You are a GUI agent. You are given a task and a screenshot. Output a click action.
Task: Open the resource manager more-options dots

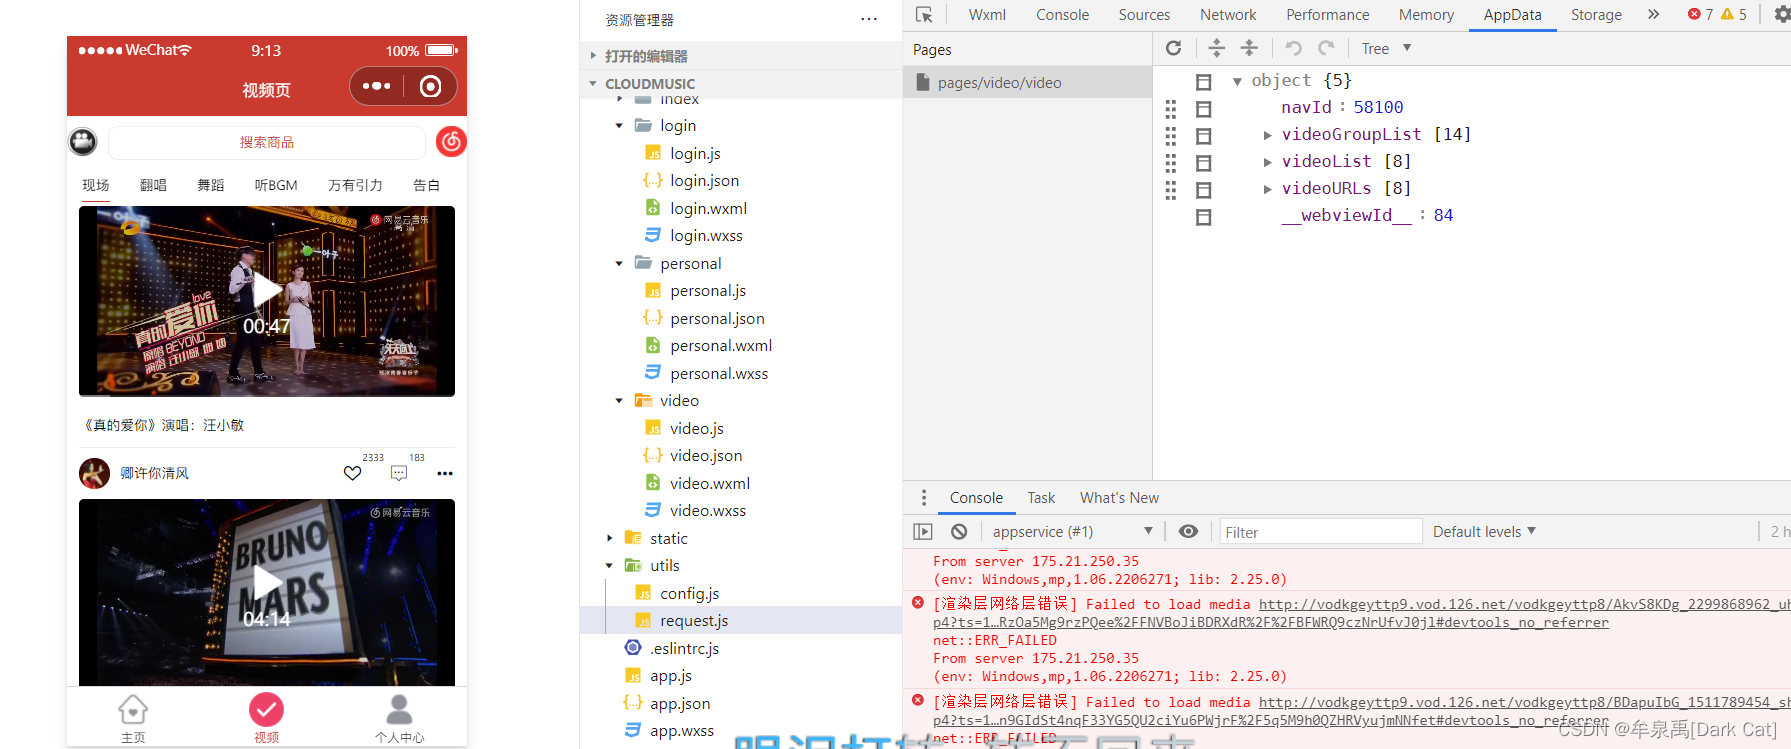[x=869, y=19]
